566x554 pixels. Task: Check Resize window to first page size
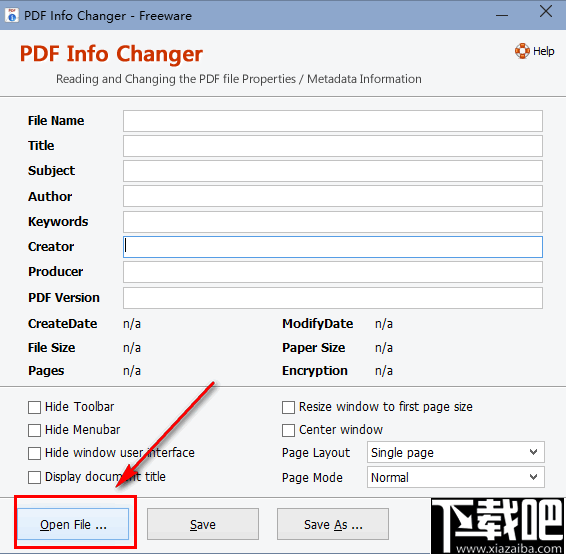pos(288,407)
